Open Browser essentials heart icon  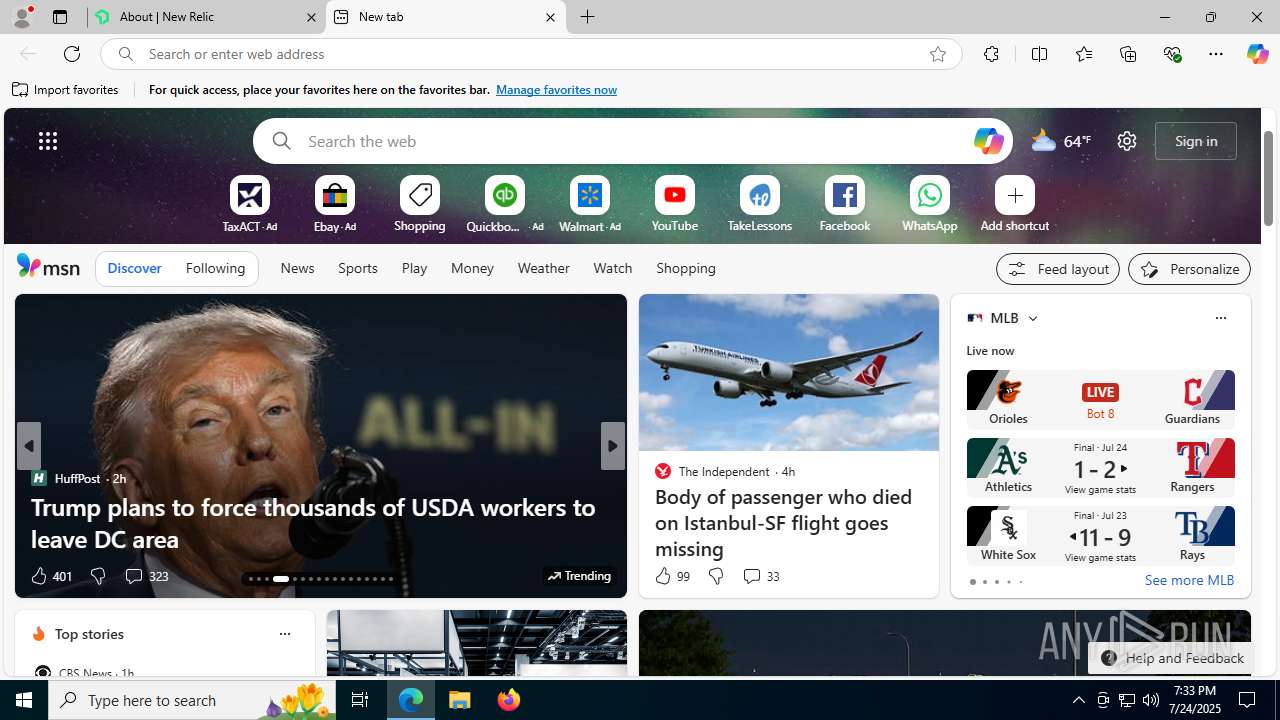click(x=1172, y=54)
